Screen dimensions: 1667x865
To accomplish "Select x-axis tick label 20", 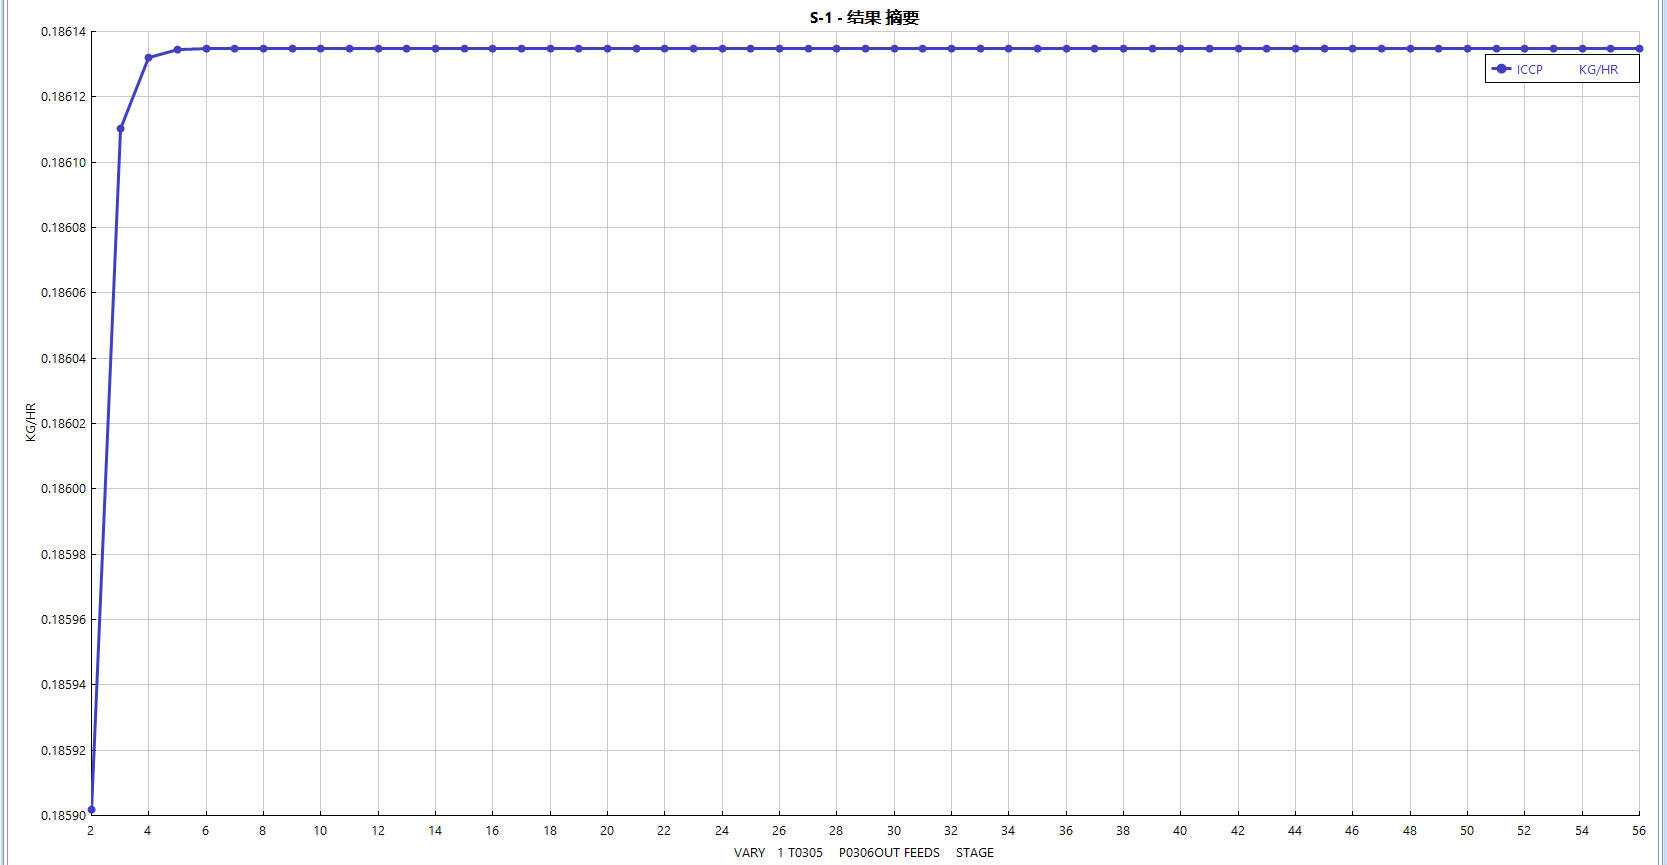I will point(607,831).
